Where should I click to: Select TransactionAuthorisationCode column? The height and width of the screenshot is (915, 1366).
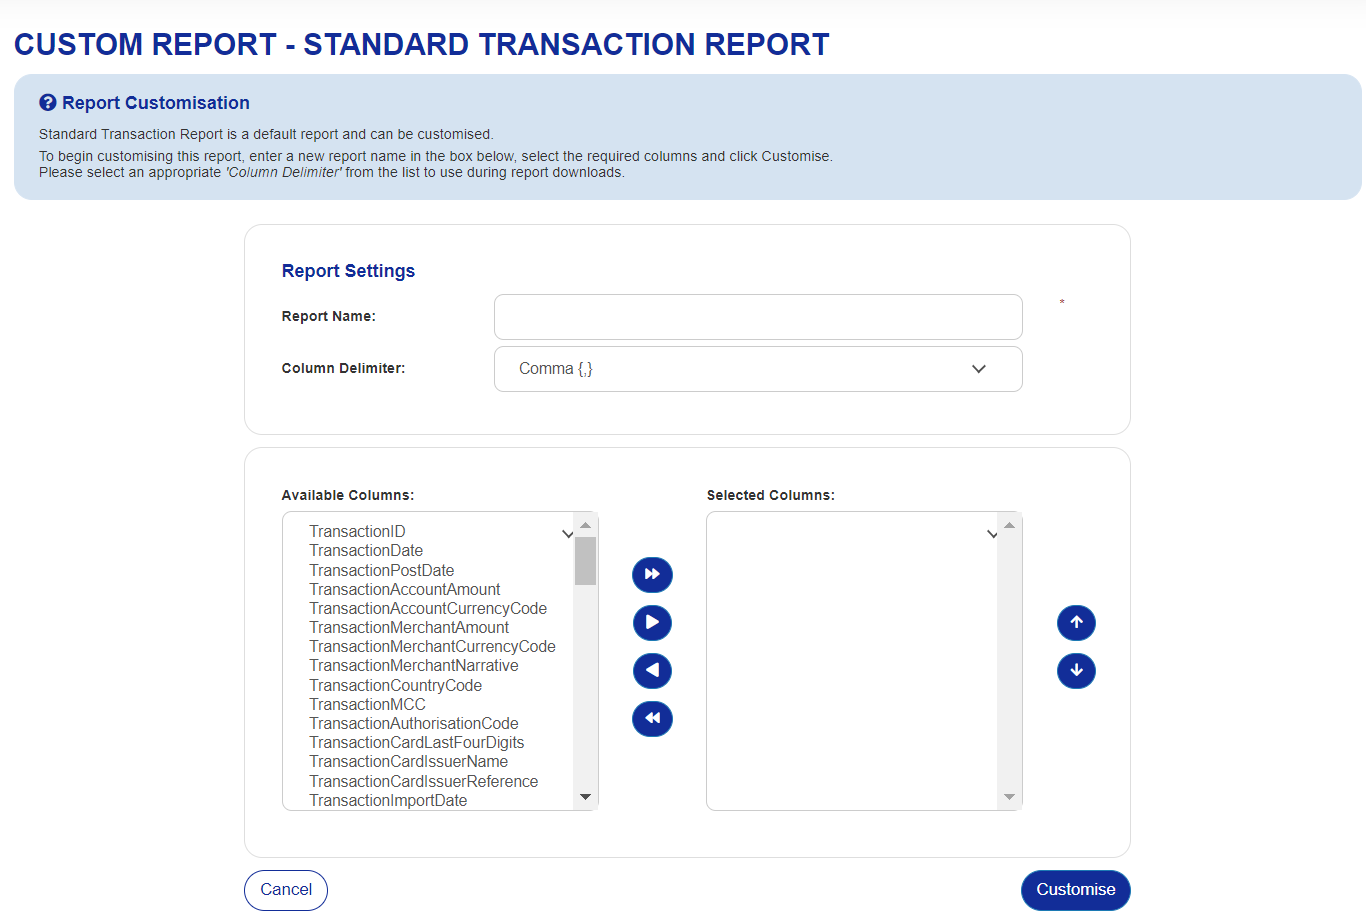[414, 723]
